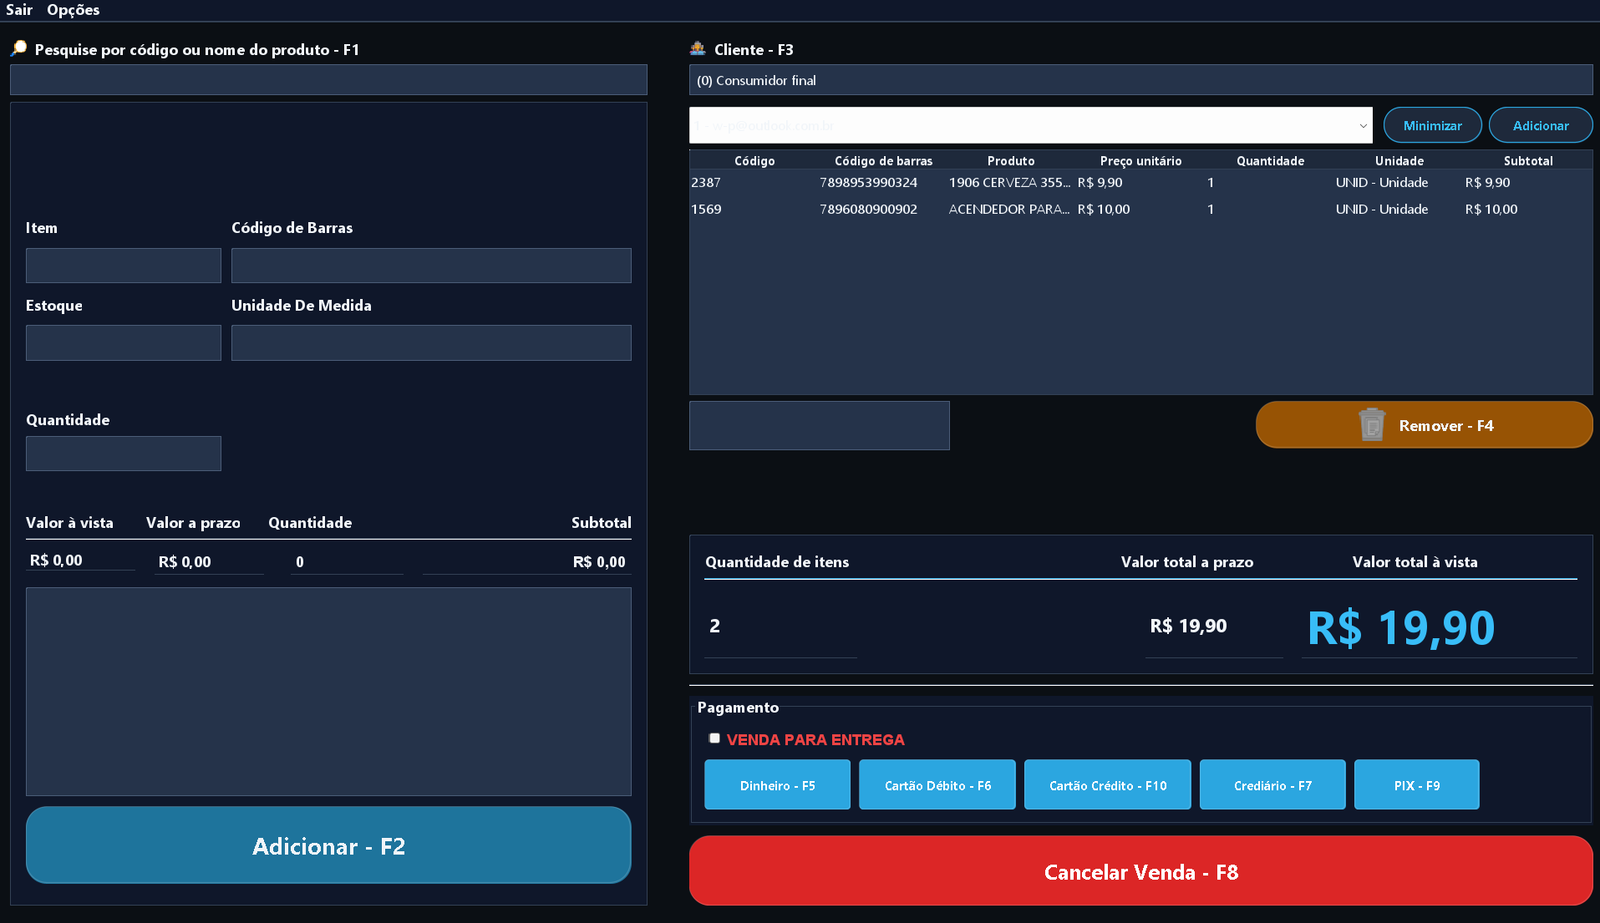Click the Item input field
The height and width of the screenshot is (923, 1600).
tap(123, 265)
